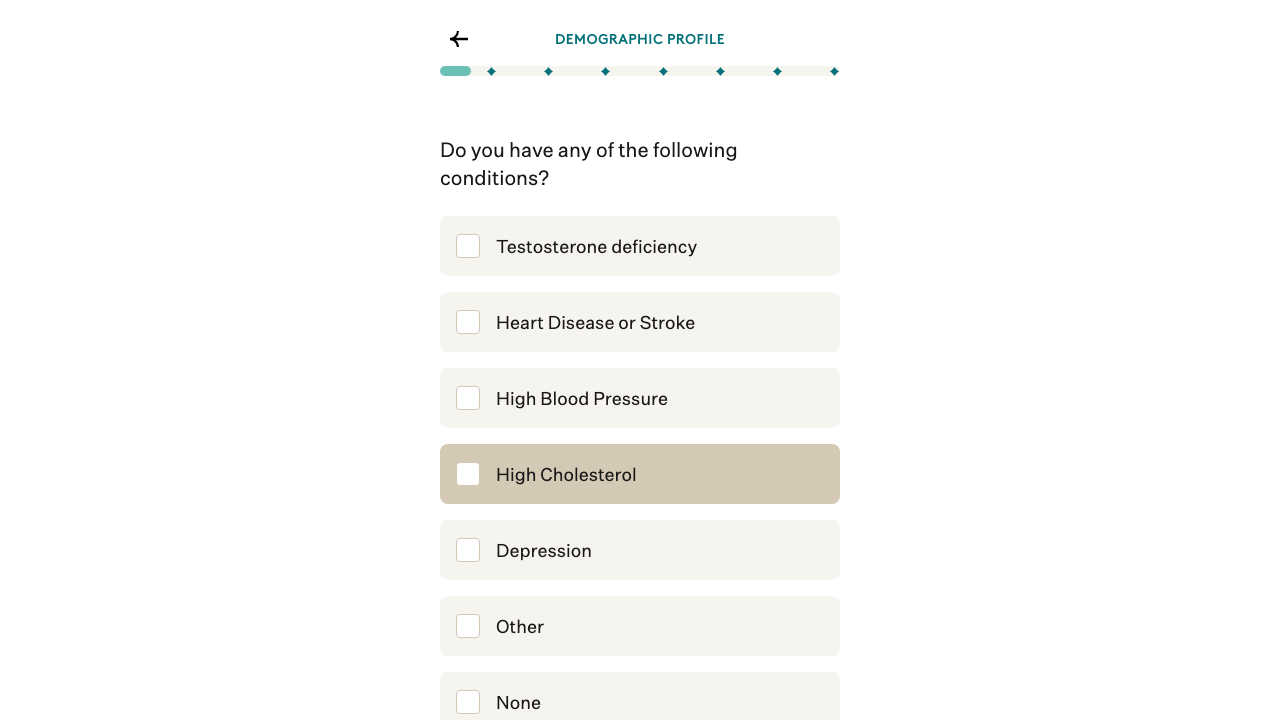
Task: Select the None option row
Action: [x=640, y=702]
